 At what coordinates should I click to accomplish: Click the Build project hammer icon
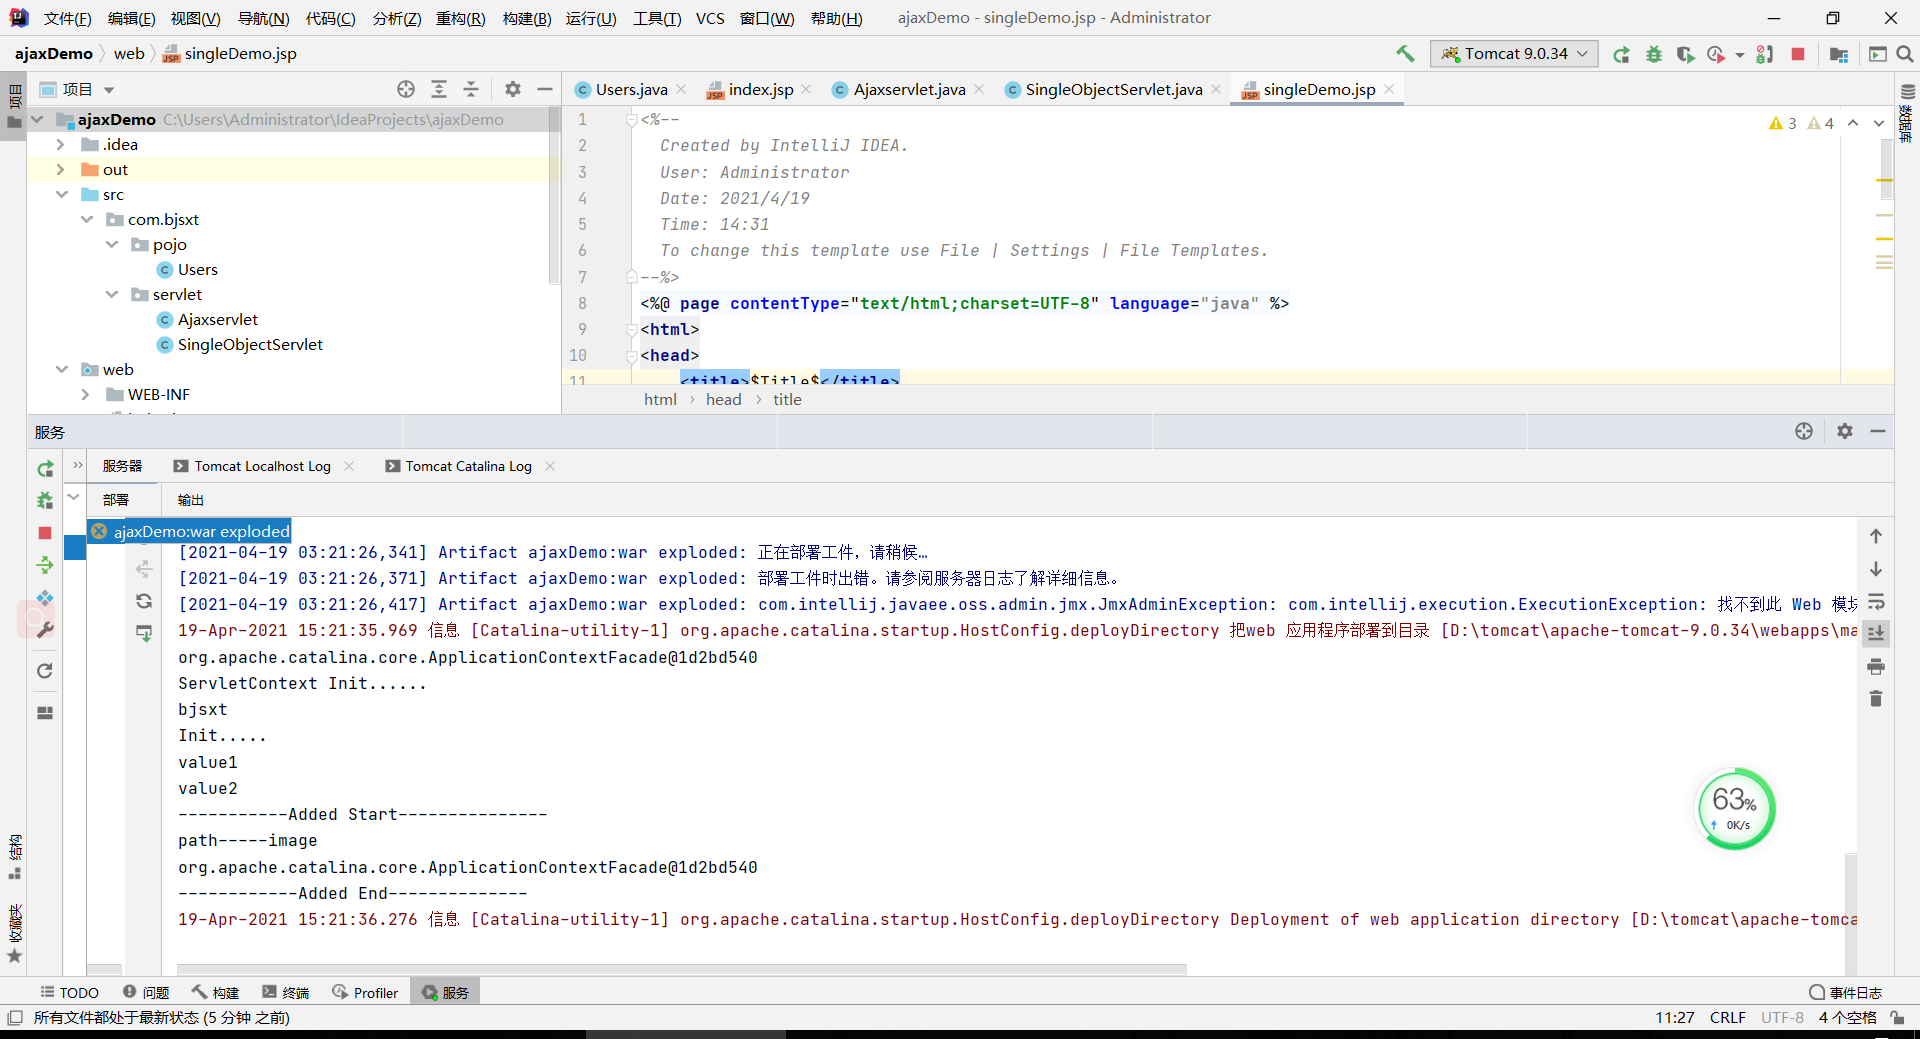[x=1405, y=54]
